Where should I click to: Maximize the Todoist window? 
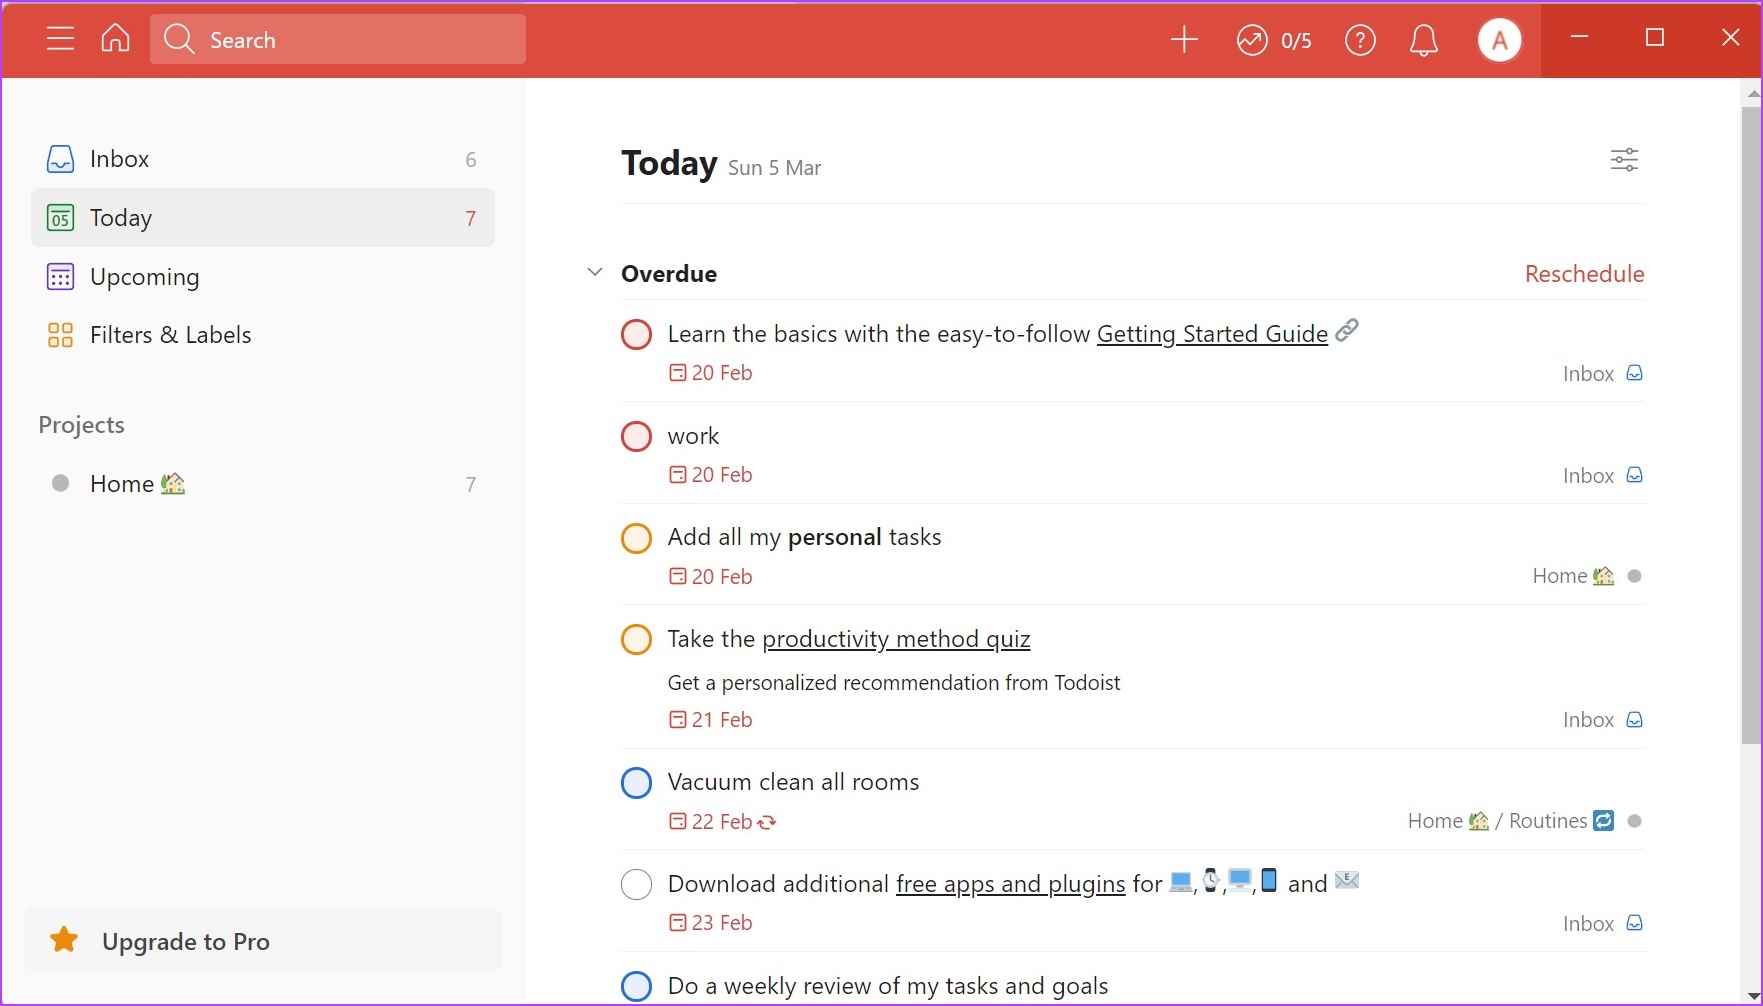pyautogui.click(x=1655, y=38)
